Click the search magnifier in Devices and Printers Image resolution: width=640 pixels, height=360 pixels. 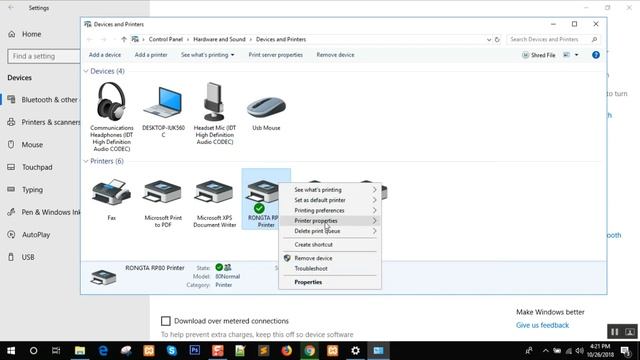594,40
